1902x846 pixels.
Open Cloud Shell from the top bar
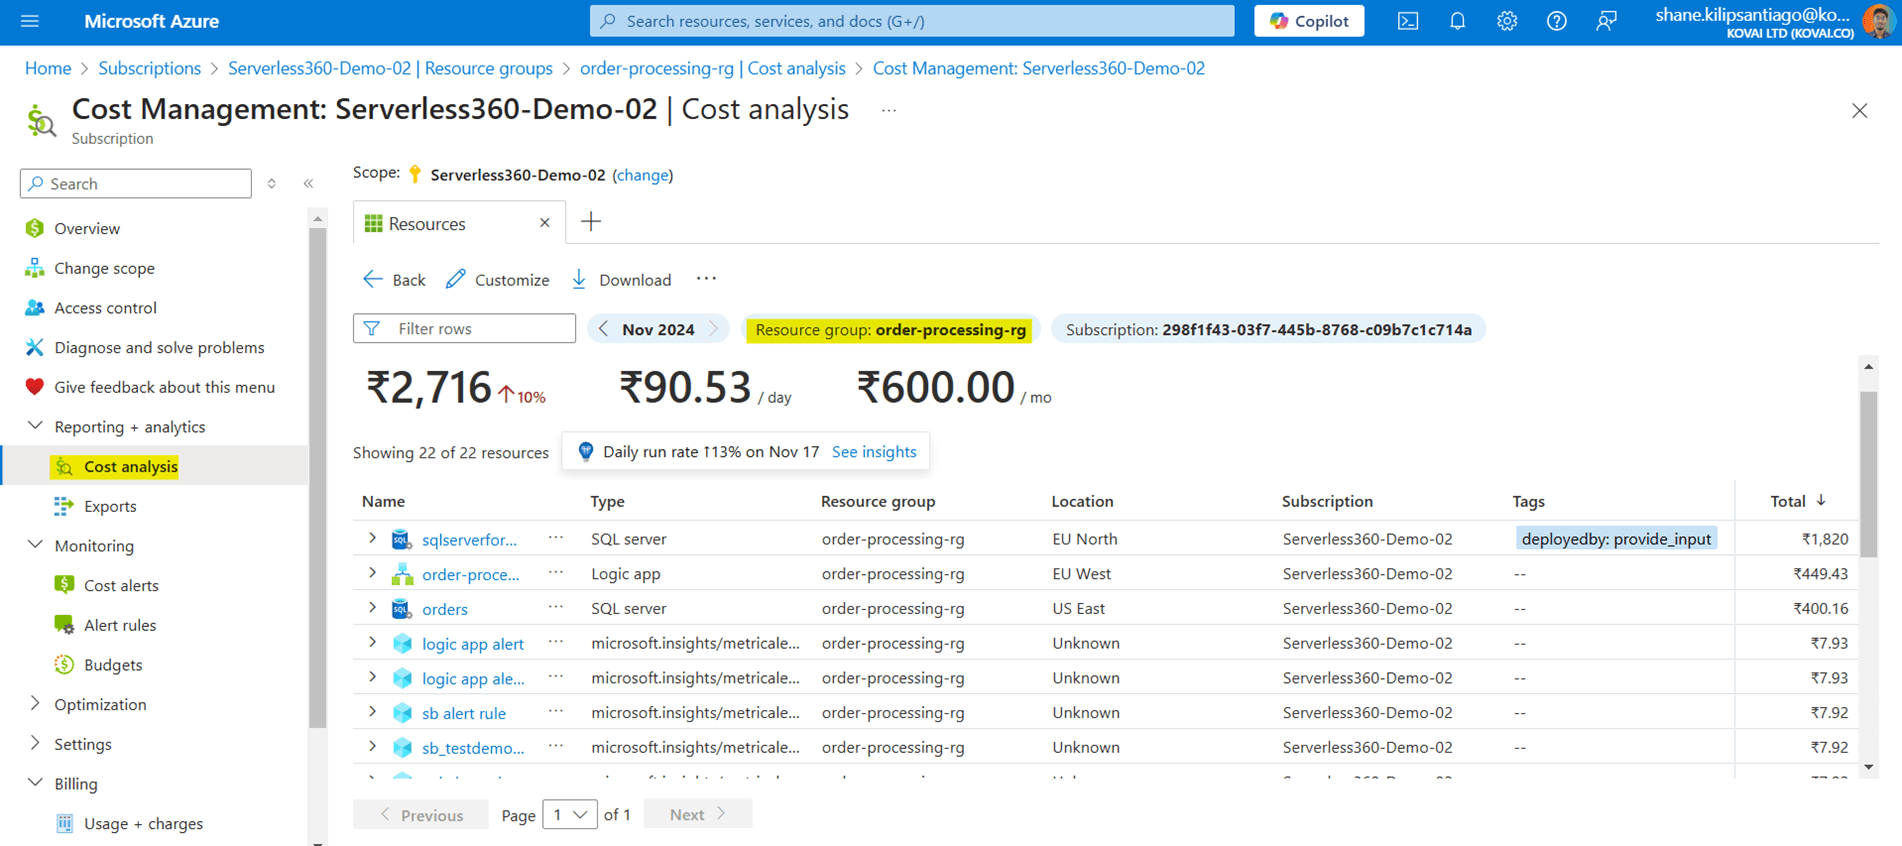1408,21
